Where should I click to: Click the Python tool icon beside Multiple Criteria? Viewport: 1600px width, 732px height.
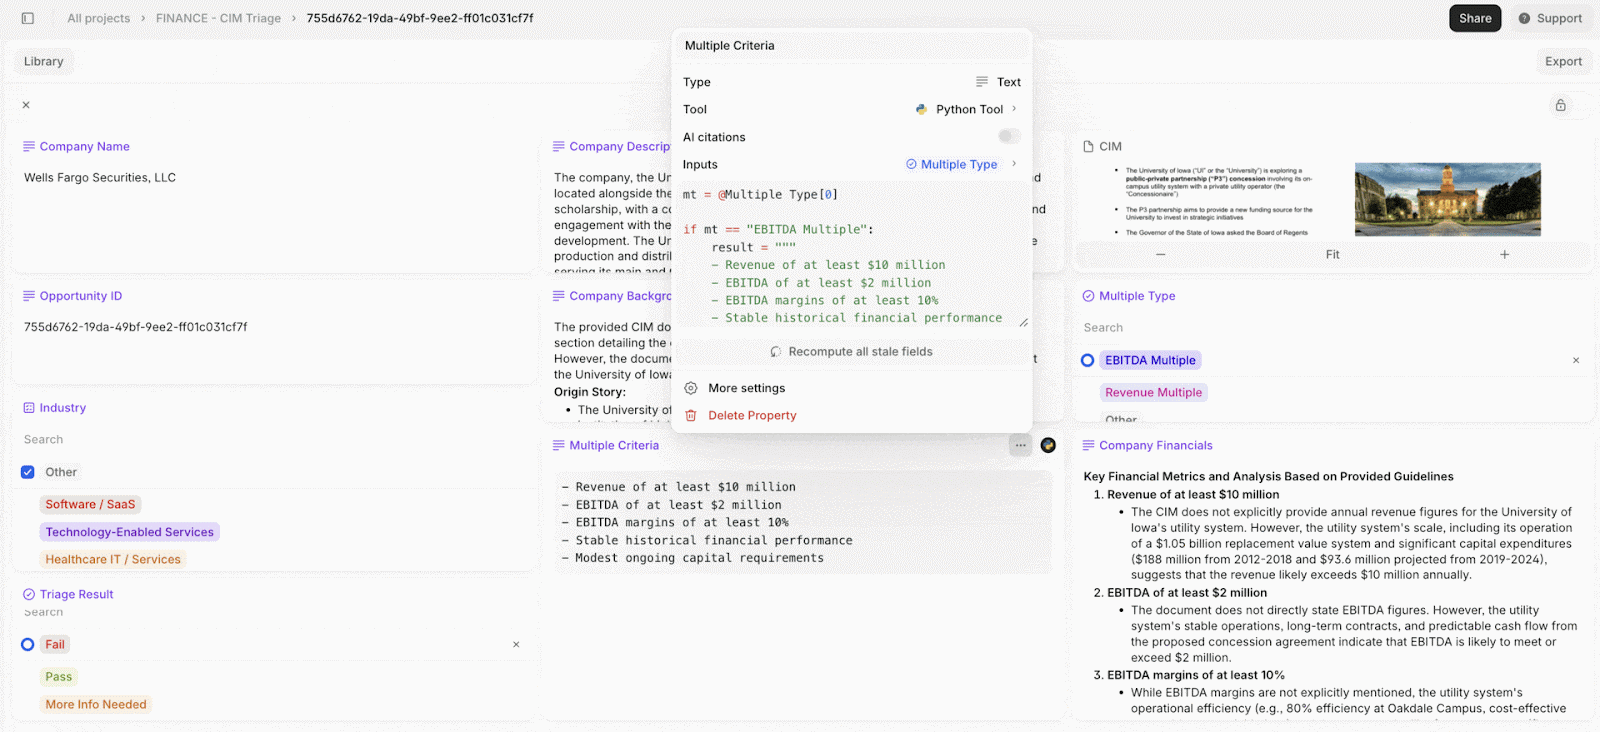(1048, 445)
